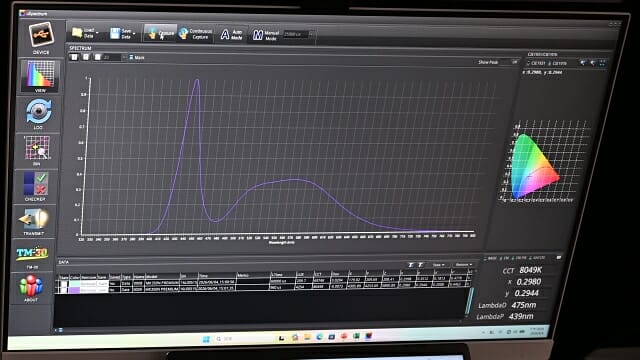This screenshot has width=640, height=360.
Task: Select the second radio option in results panel header
Action: pyautogui.click(x=504, y=258)
